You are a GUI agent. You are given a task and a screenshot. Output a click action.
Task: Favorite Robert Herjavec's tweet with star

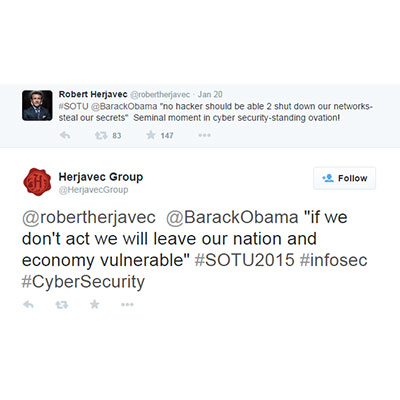(151, 135)
